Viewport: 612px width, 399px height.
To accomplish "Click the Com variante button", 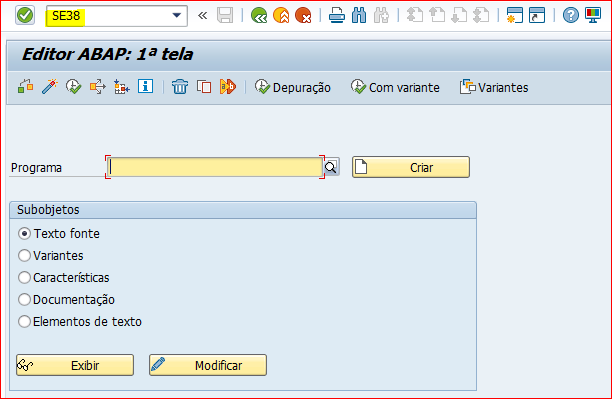I will point(395,87).
